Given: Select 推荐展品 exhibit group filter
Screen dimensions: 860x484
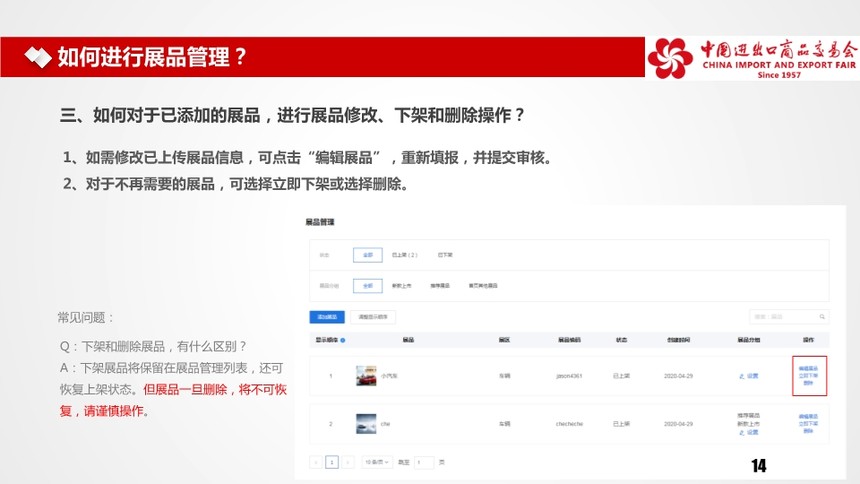Looking at the screenshot, I should point(440,286).
